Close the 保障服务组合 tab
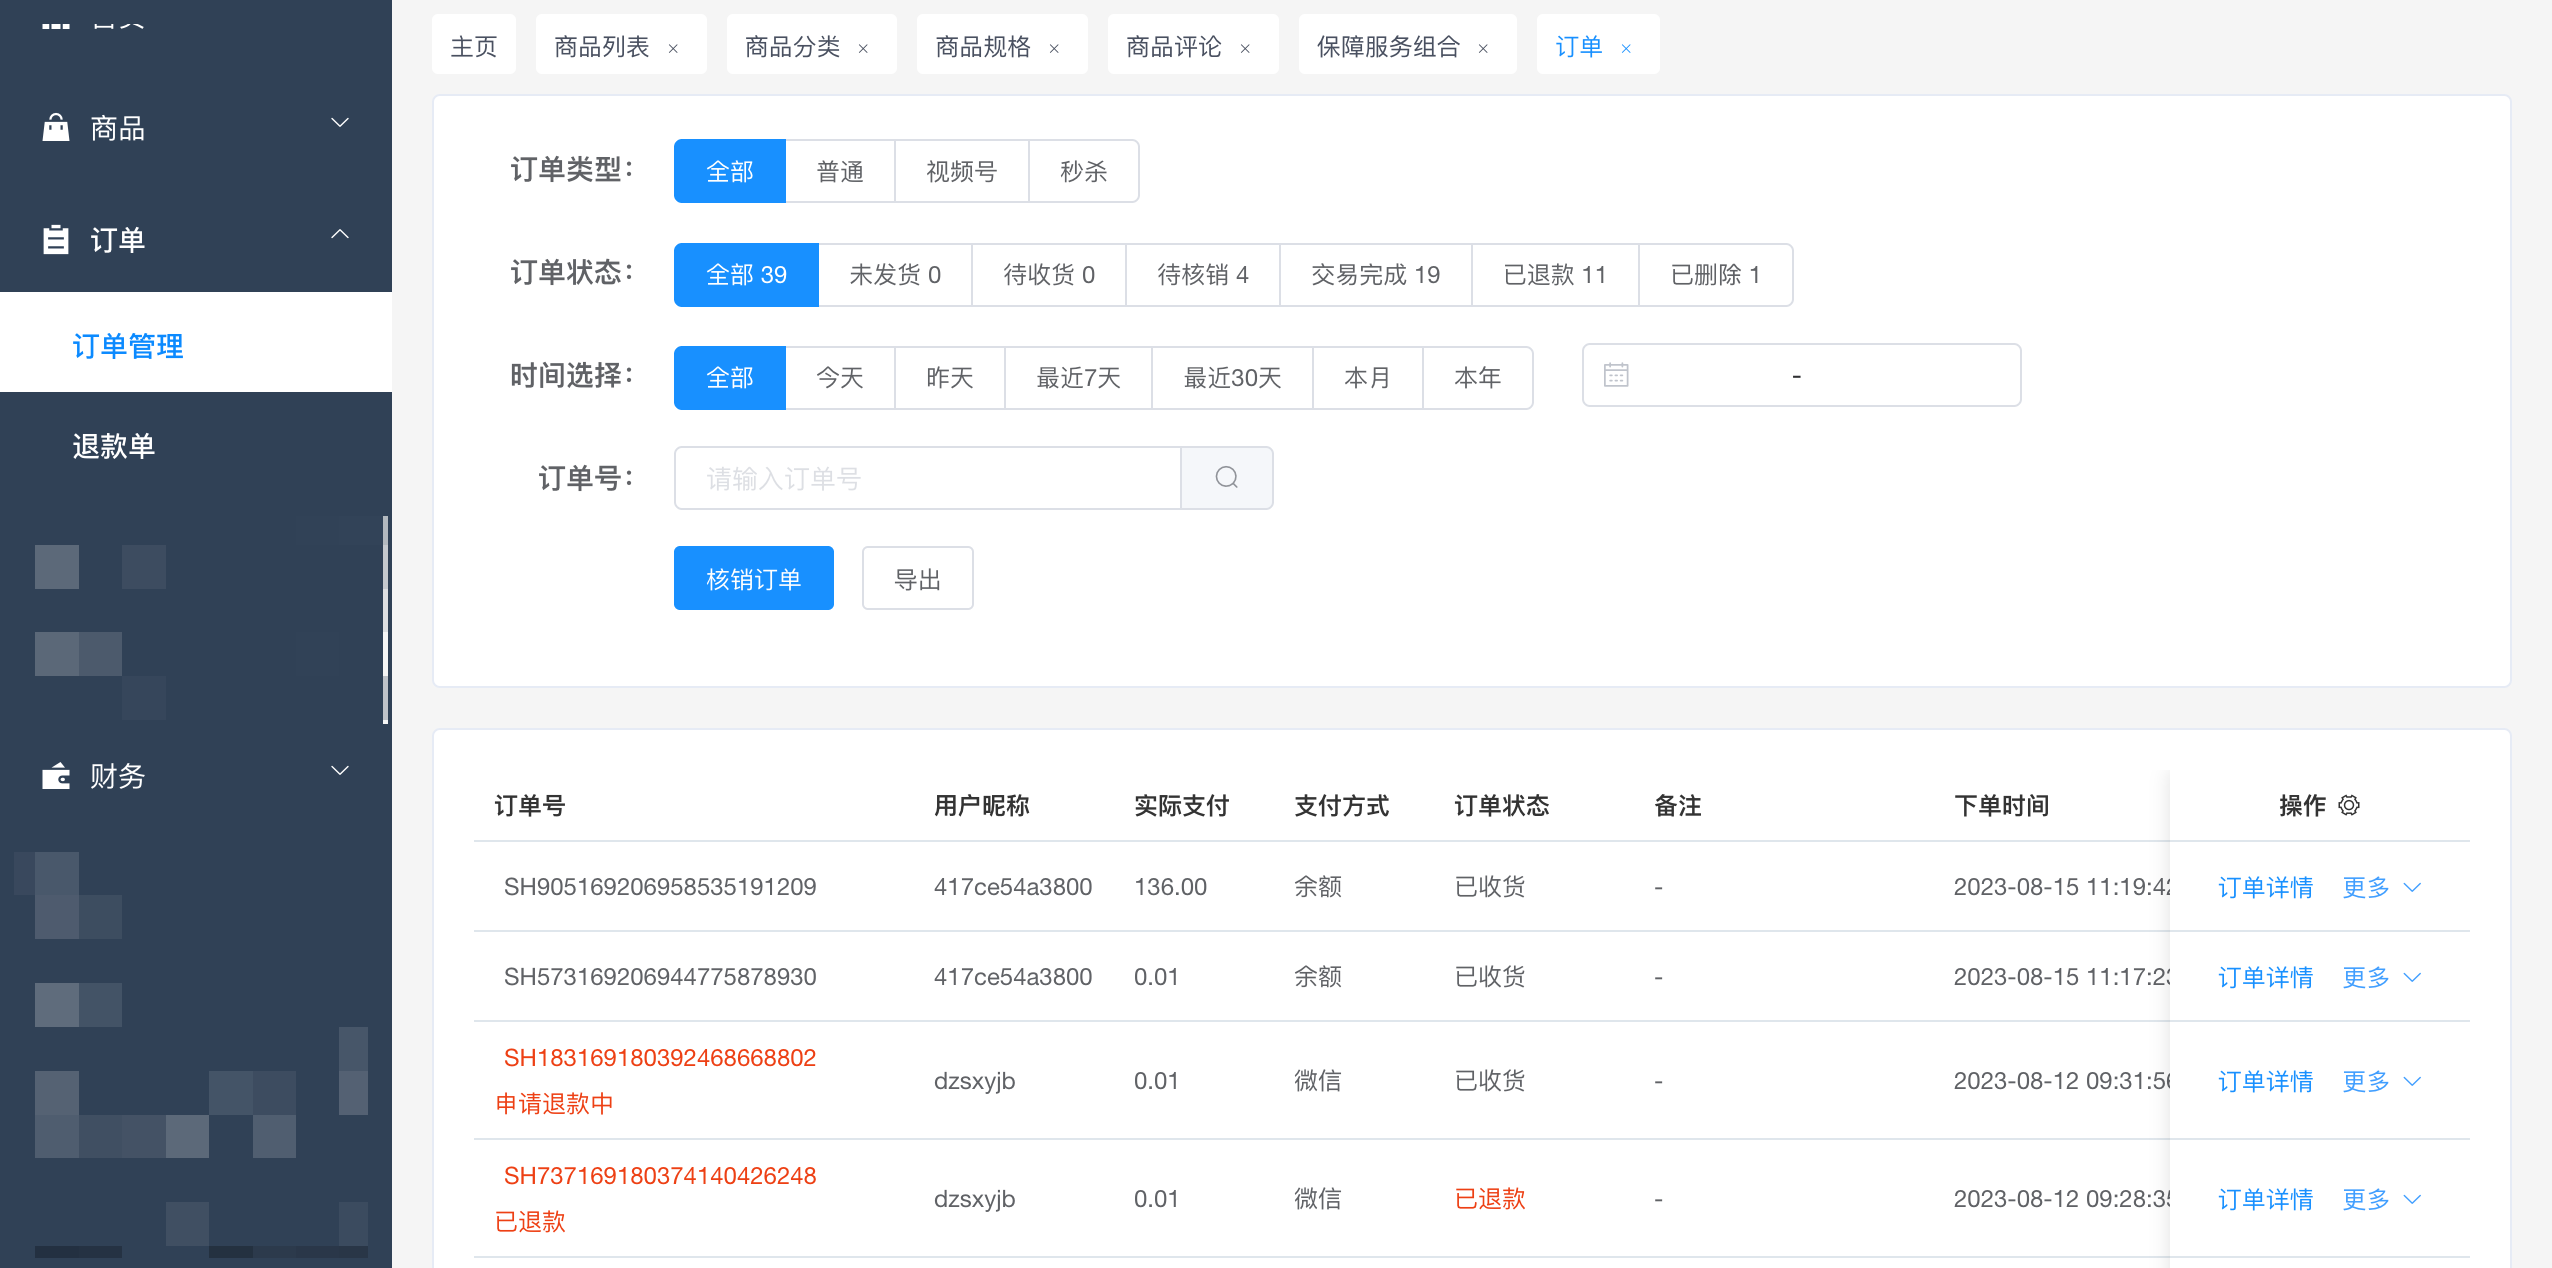The image size is (2552, 1268). [x=1483, y=48]
